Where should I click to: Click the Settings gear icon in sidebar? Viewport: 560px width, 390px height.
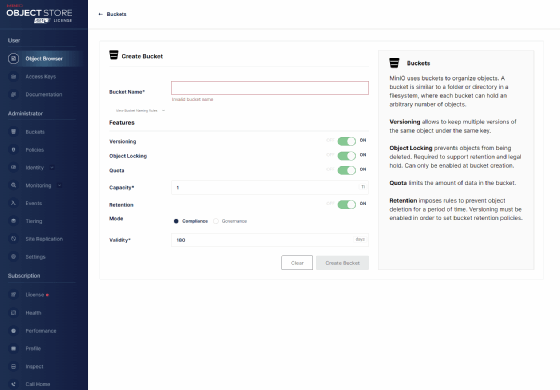(x=14, y=256)
